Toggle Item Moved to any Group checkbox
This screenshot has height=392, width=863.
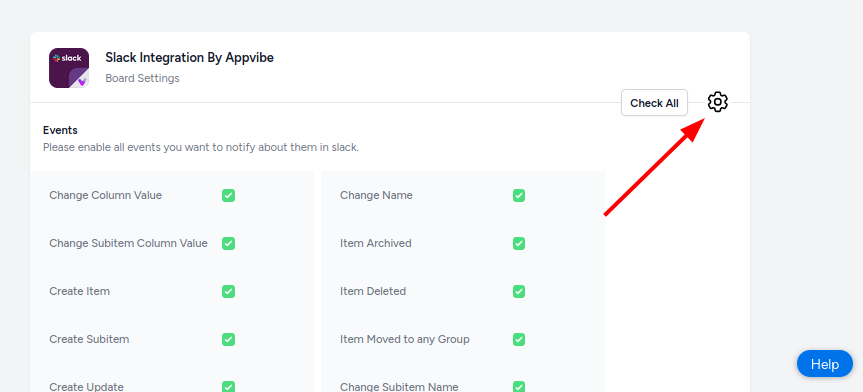tap(519, 339)
